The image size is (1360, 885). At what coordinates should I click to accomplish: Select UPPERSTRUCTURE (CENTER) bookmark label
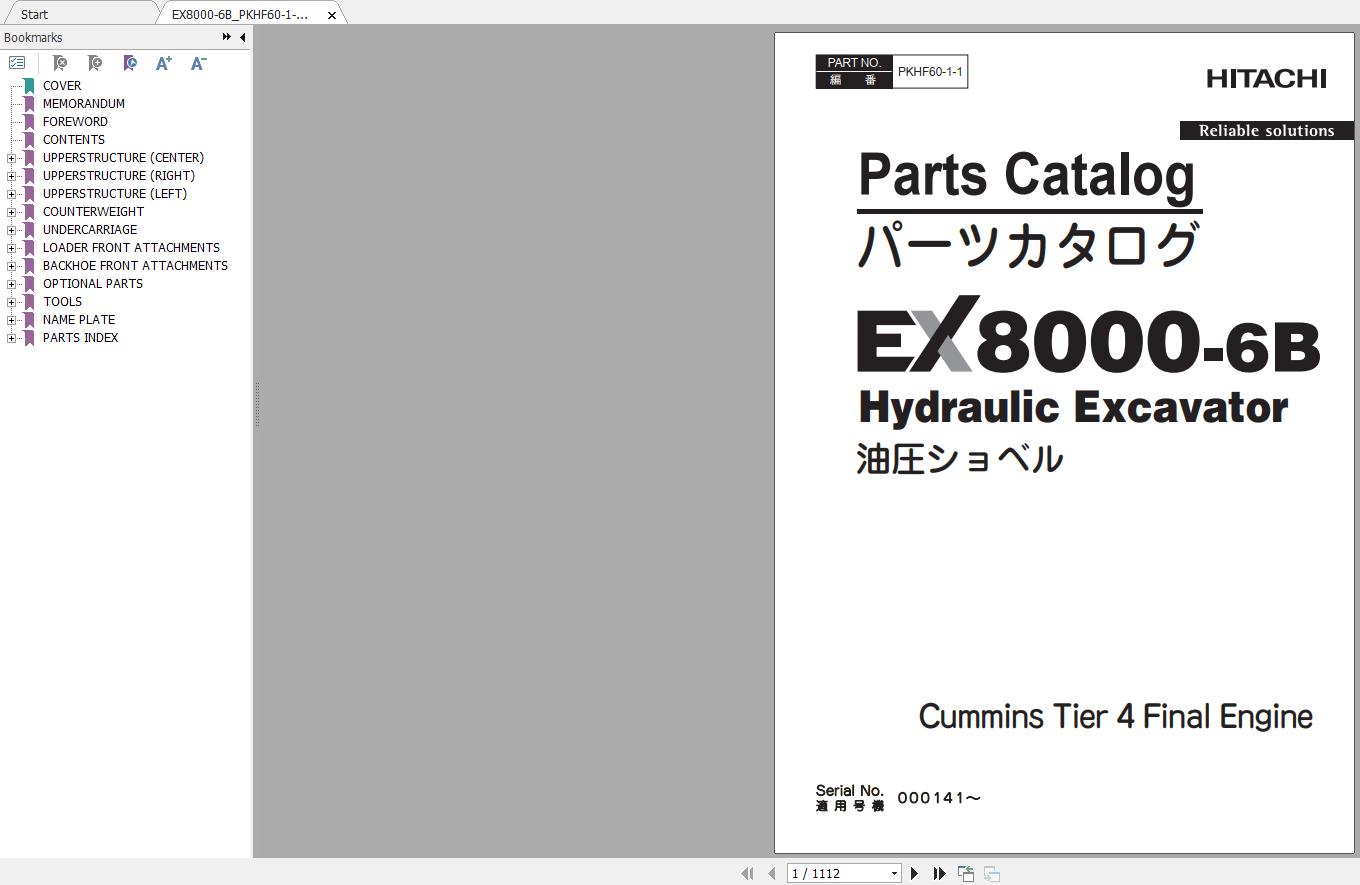tap(123, 158)
